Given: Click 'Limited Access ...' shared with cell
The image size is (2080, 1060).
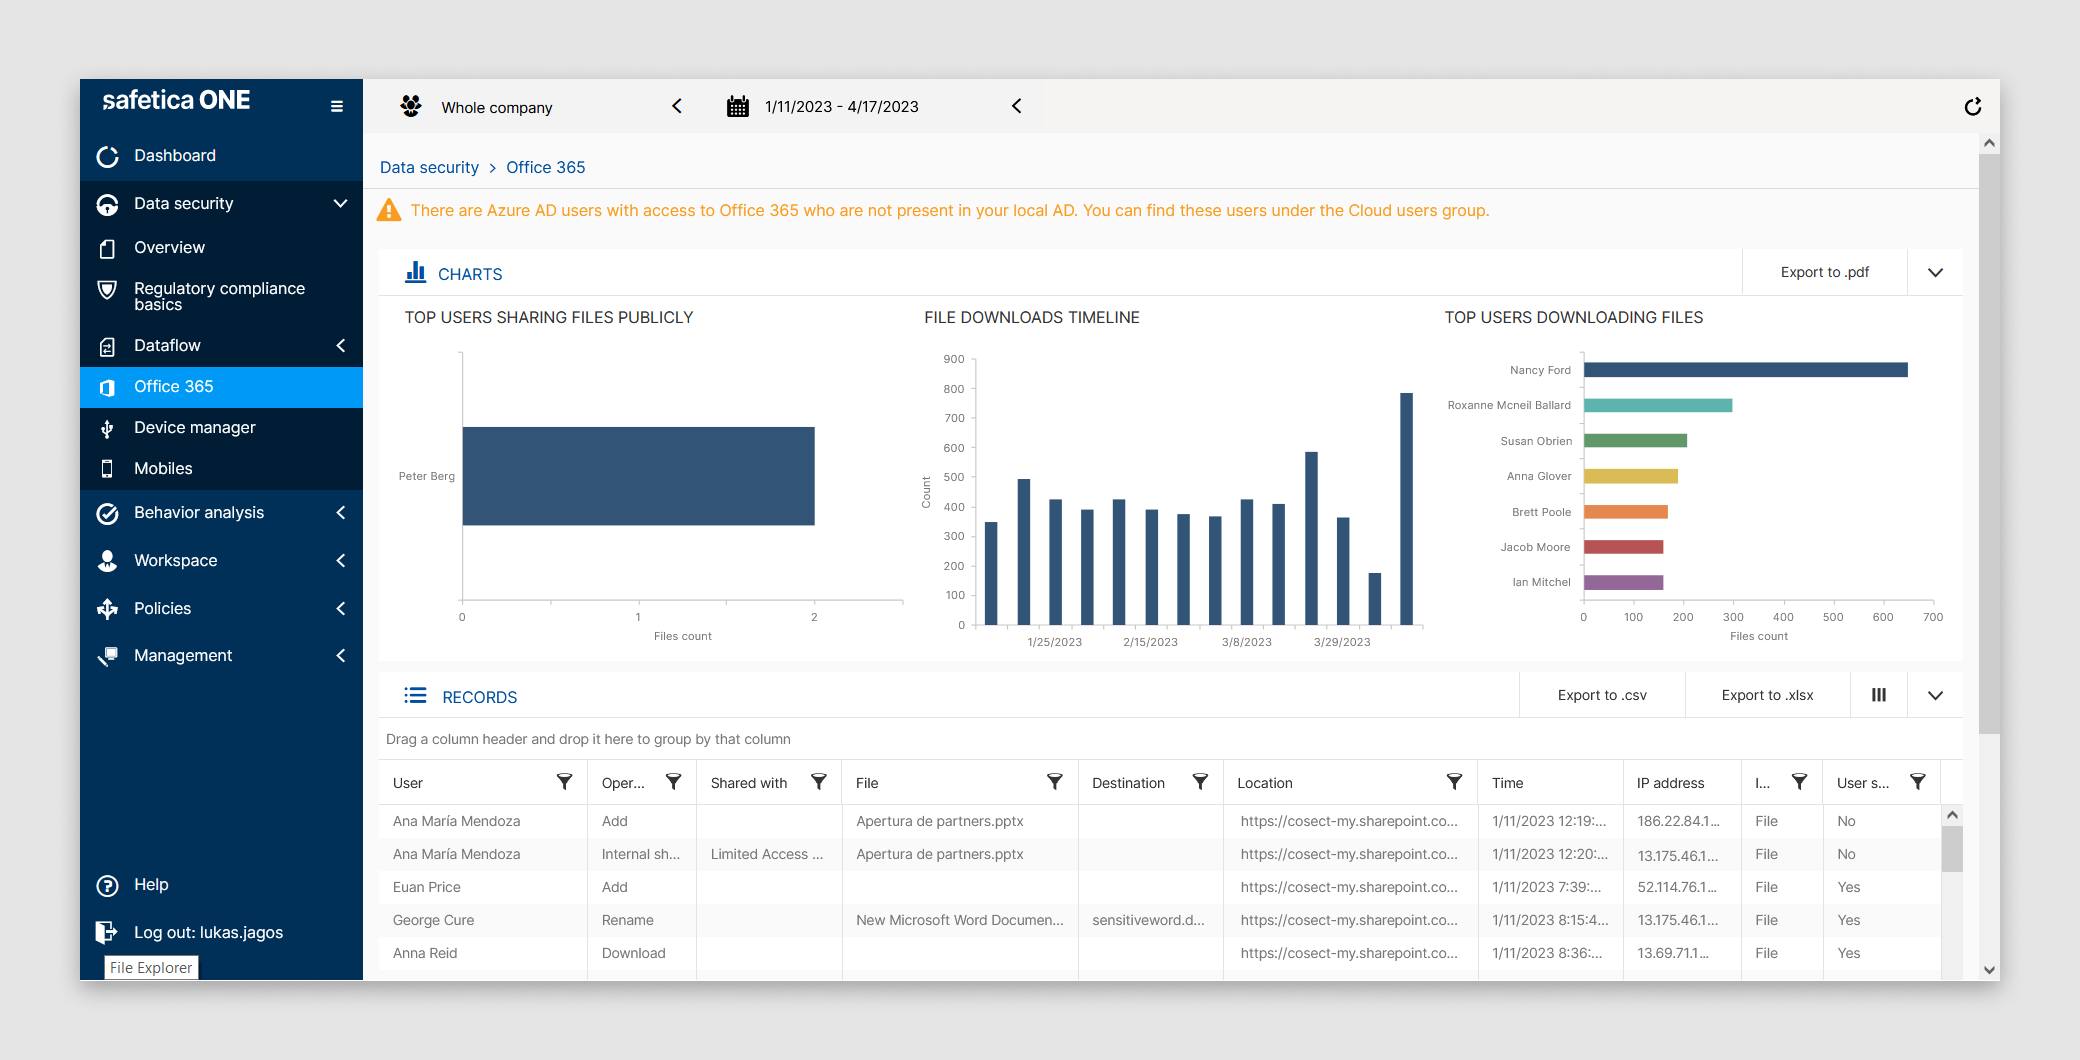Looking at the screenshot, I should pos(767,854).
